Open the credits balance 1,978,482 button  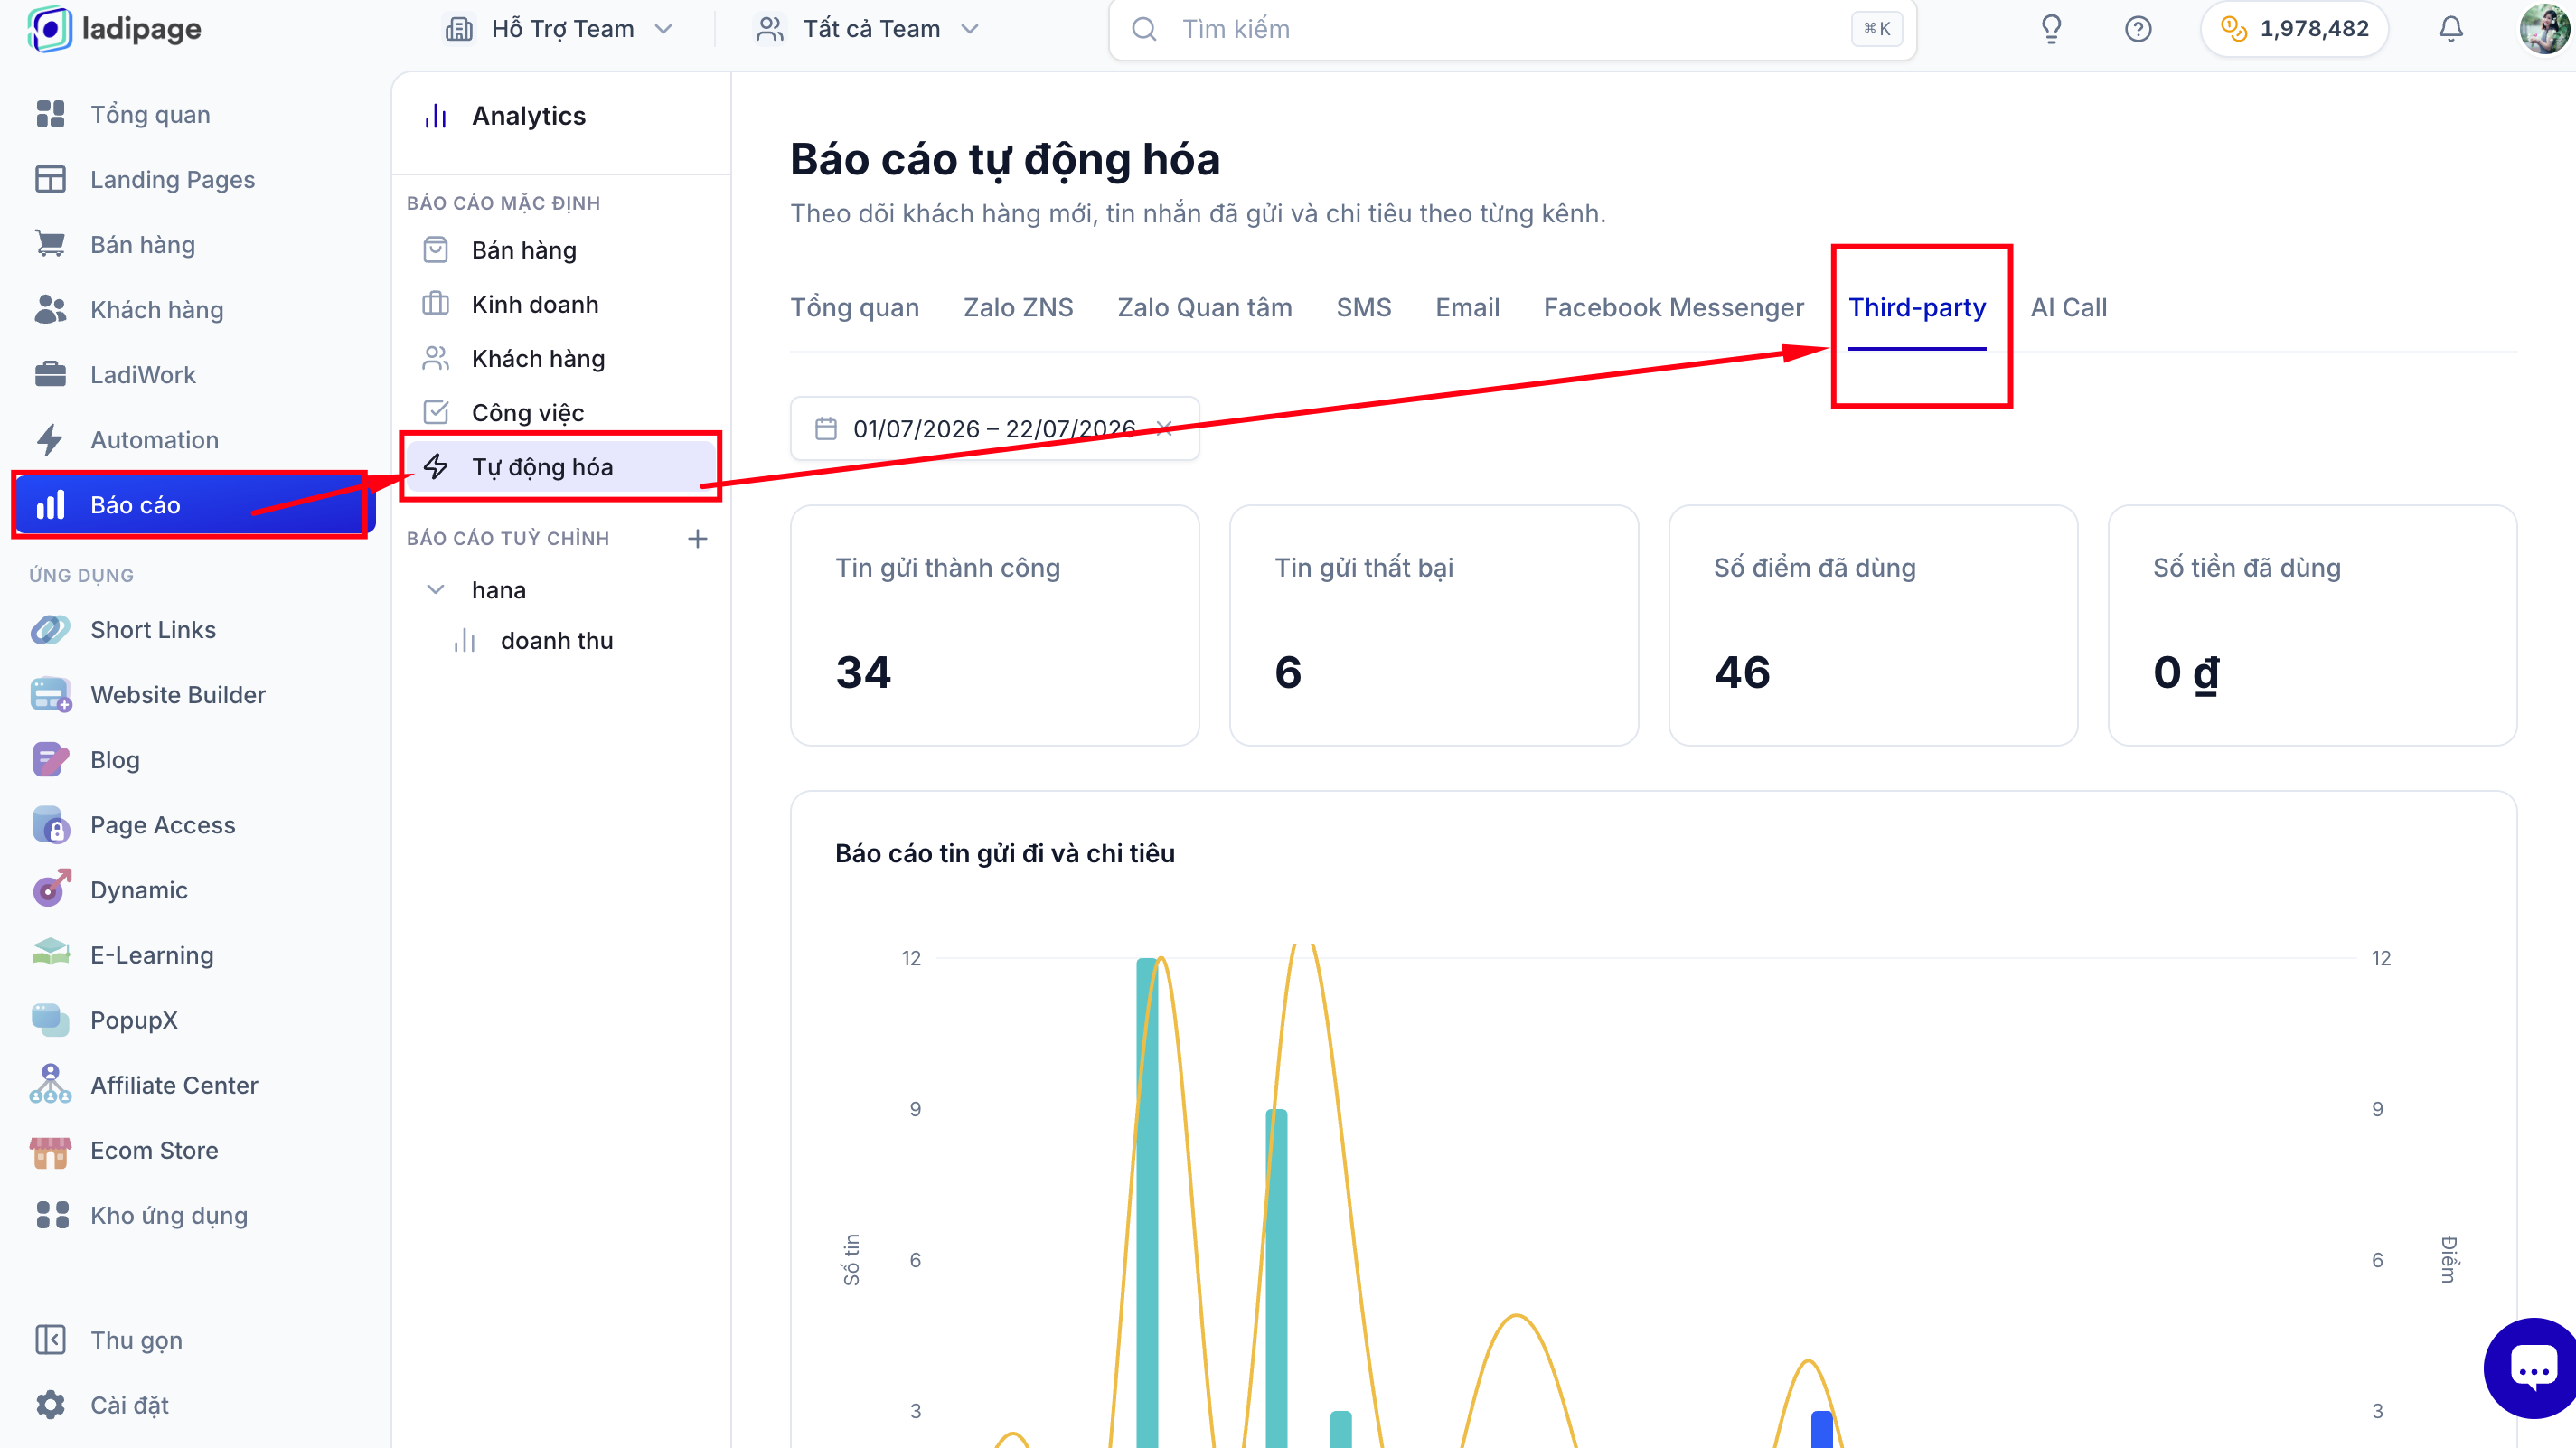point(2294,29)
